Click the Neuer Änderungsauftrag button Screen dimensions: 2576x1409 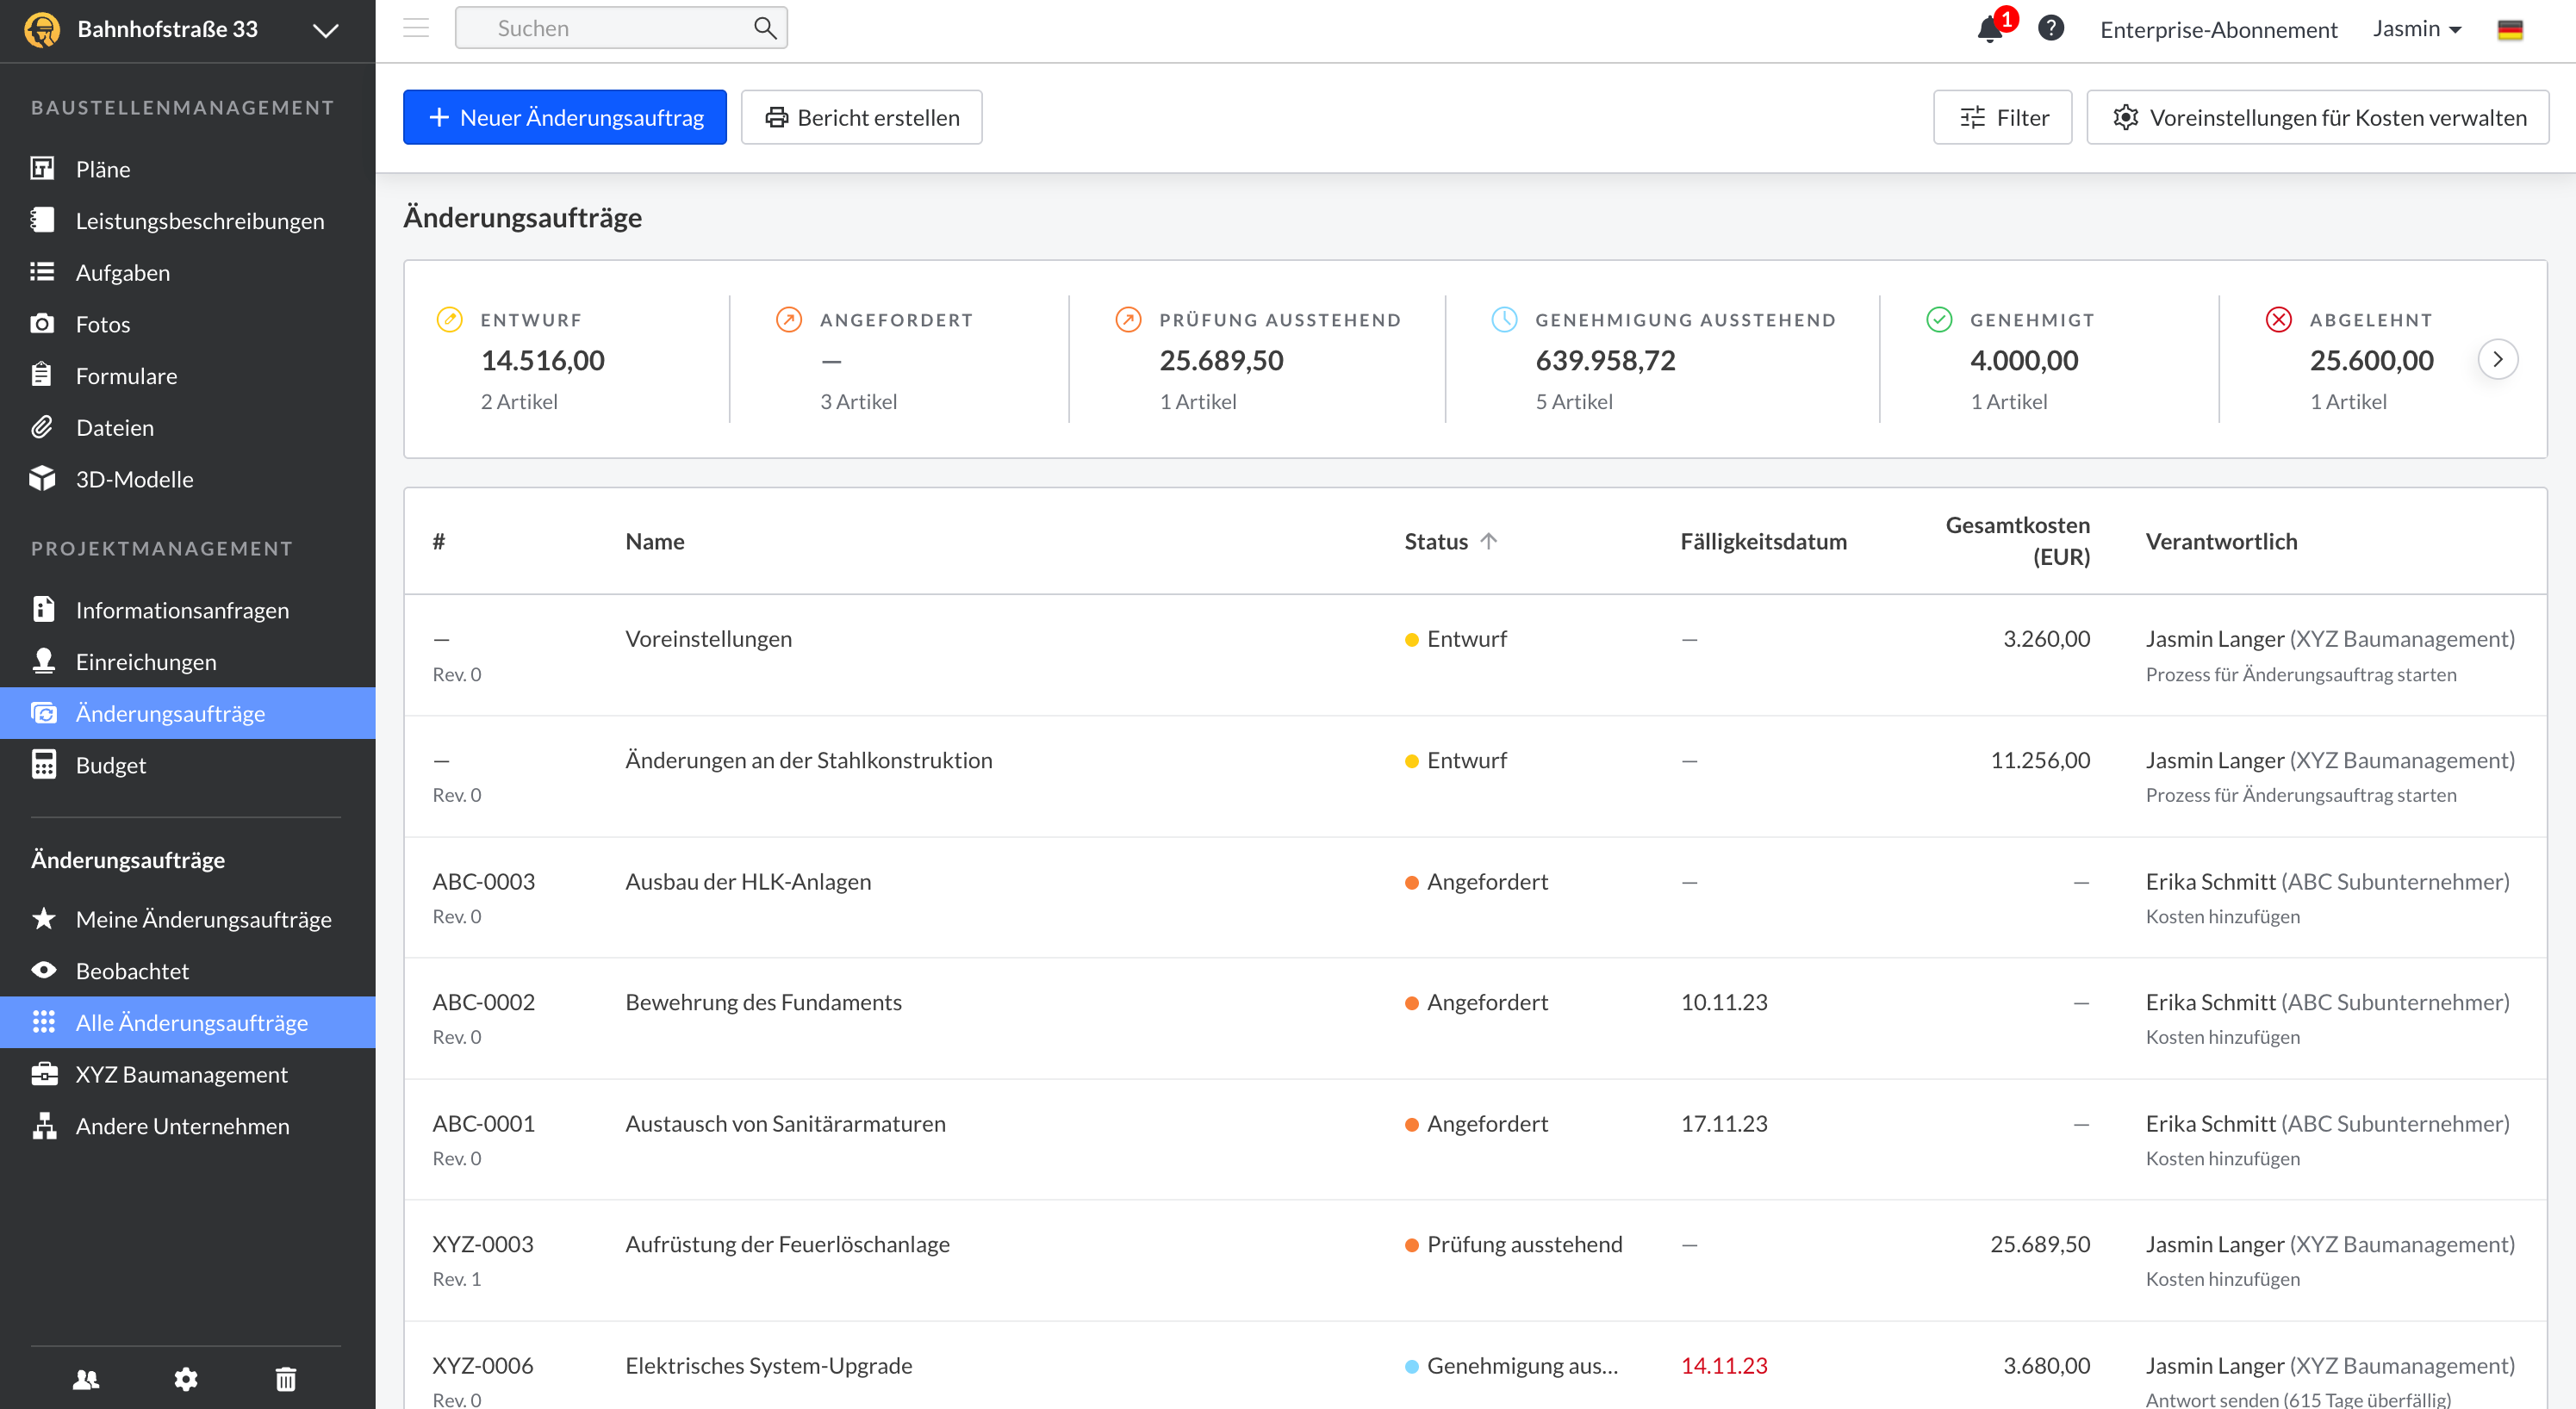564,117
